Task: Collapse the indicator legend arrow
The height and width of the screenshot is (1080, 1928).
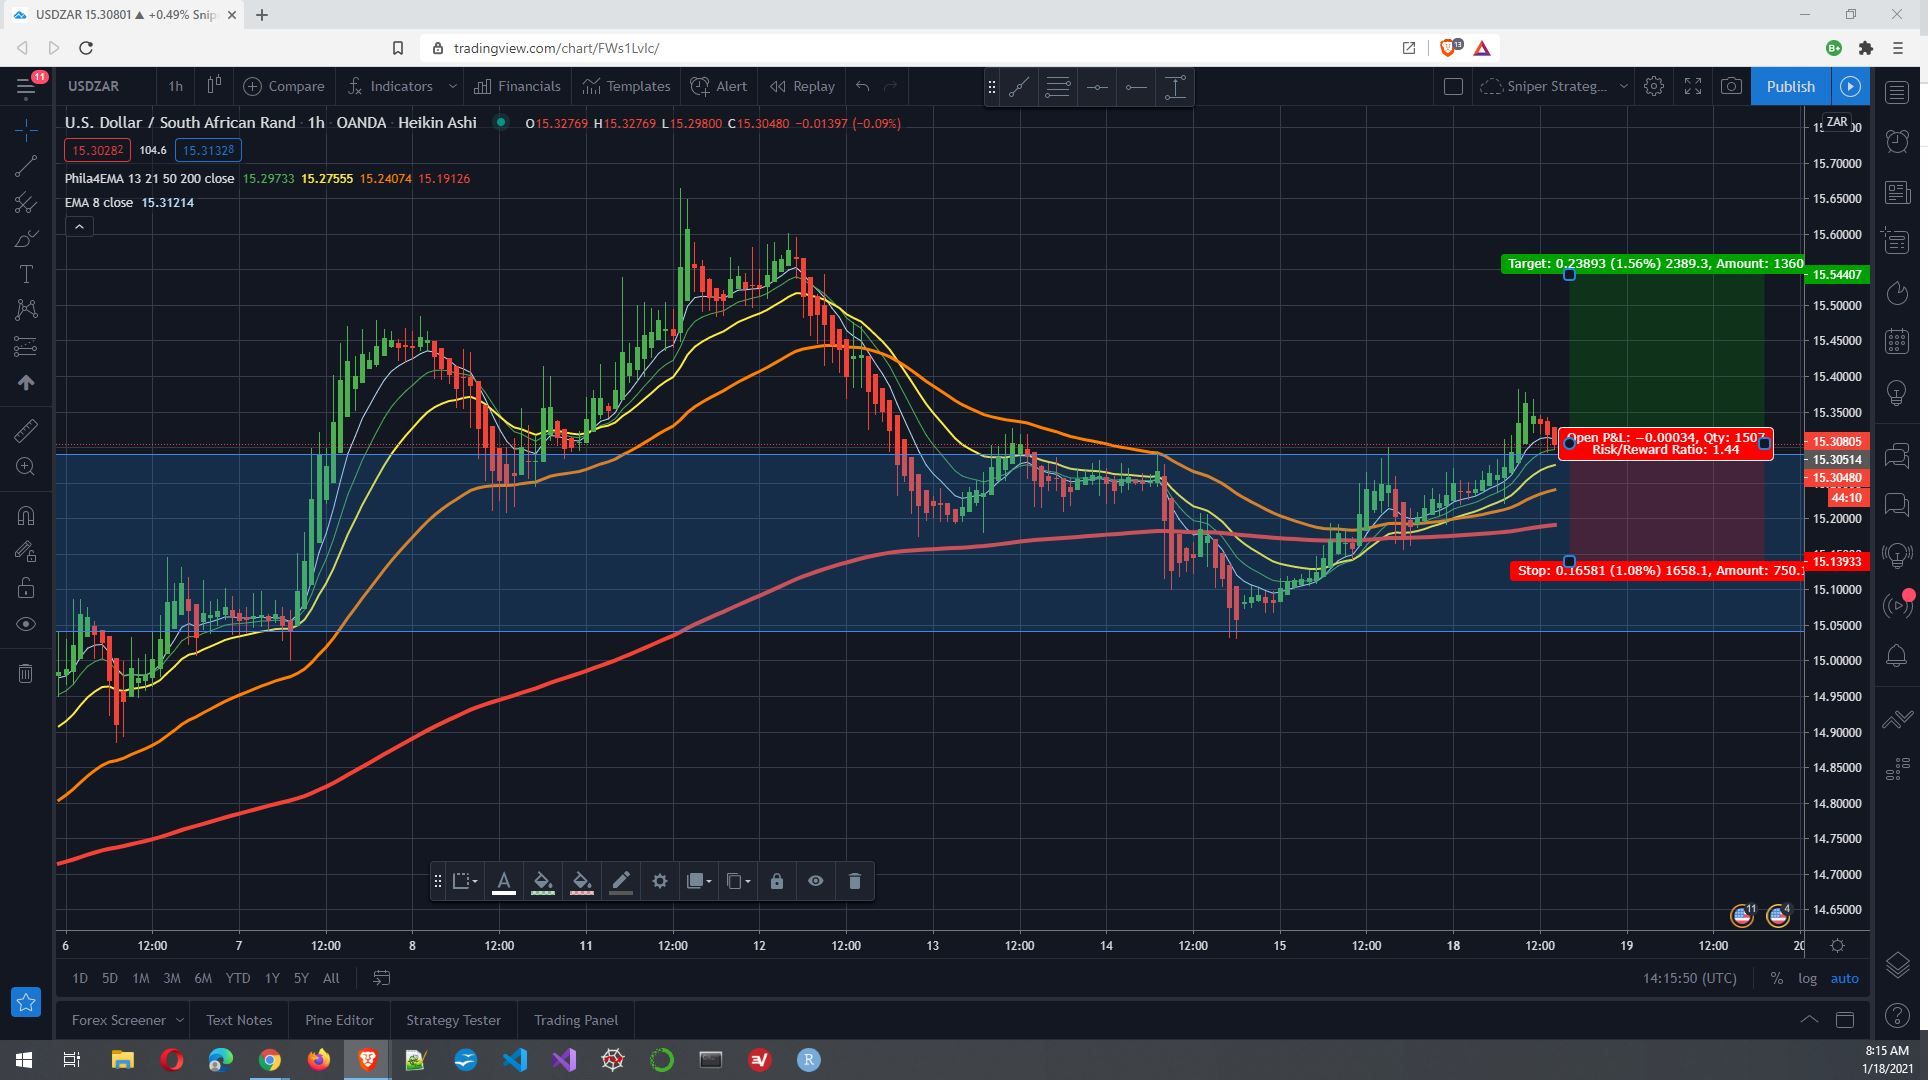Action: pyautogui.click(x=79, y=227)
